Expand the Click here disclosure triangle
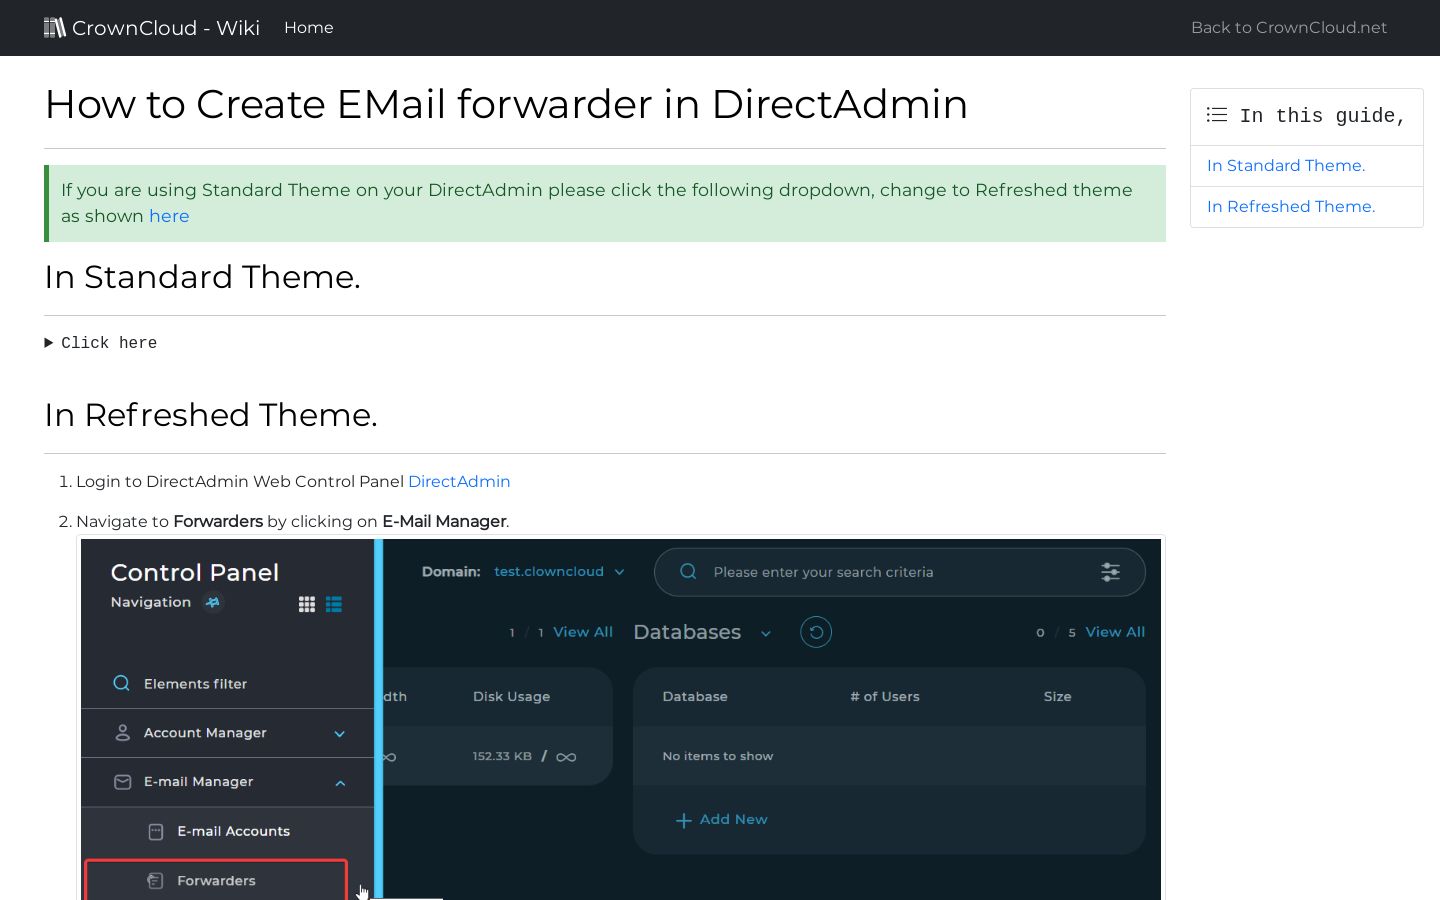This screenshot has height=900, width=1440. (48, 343)
